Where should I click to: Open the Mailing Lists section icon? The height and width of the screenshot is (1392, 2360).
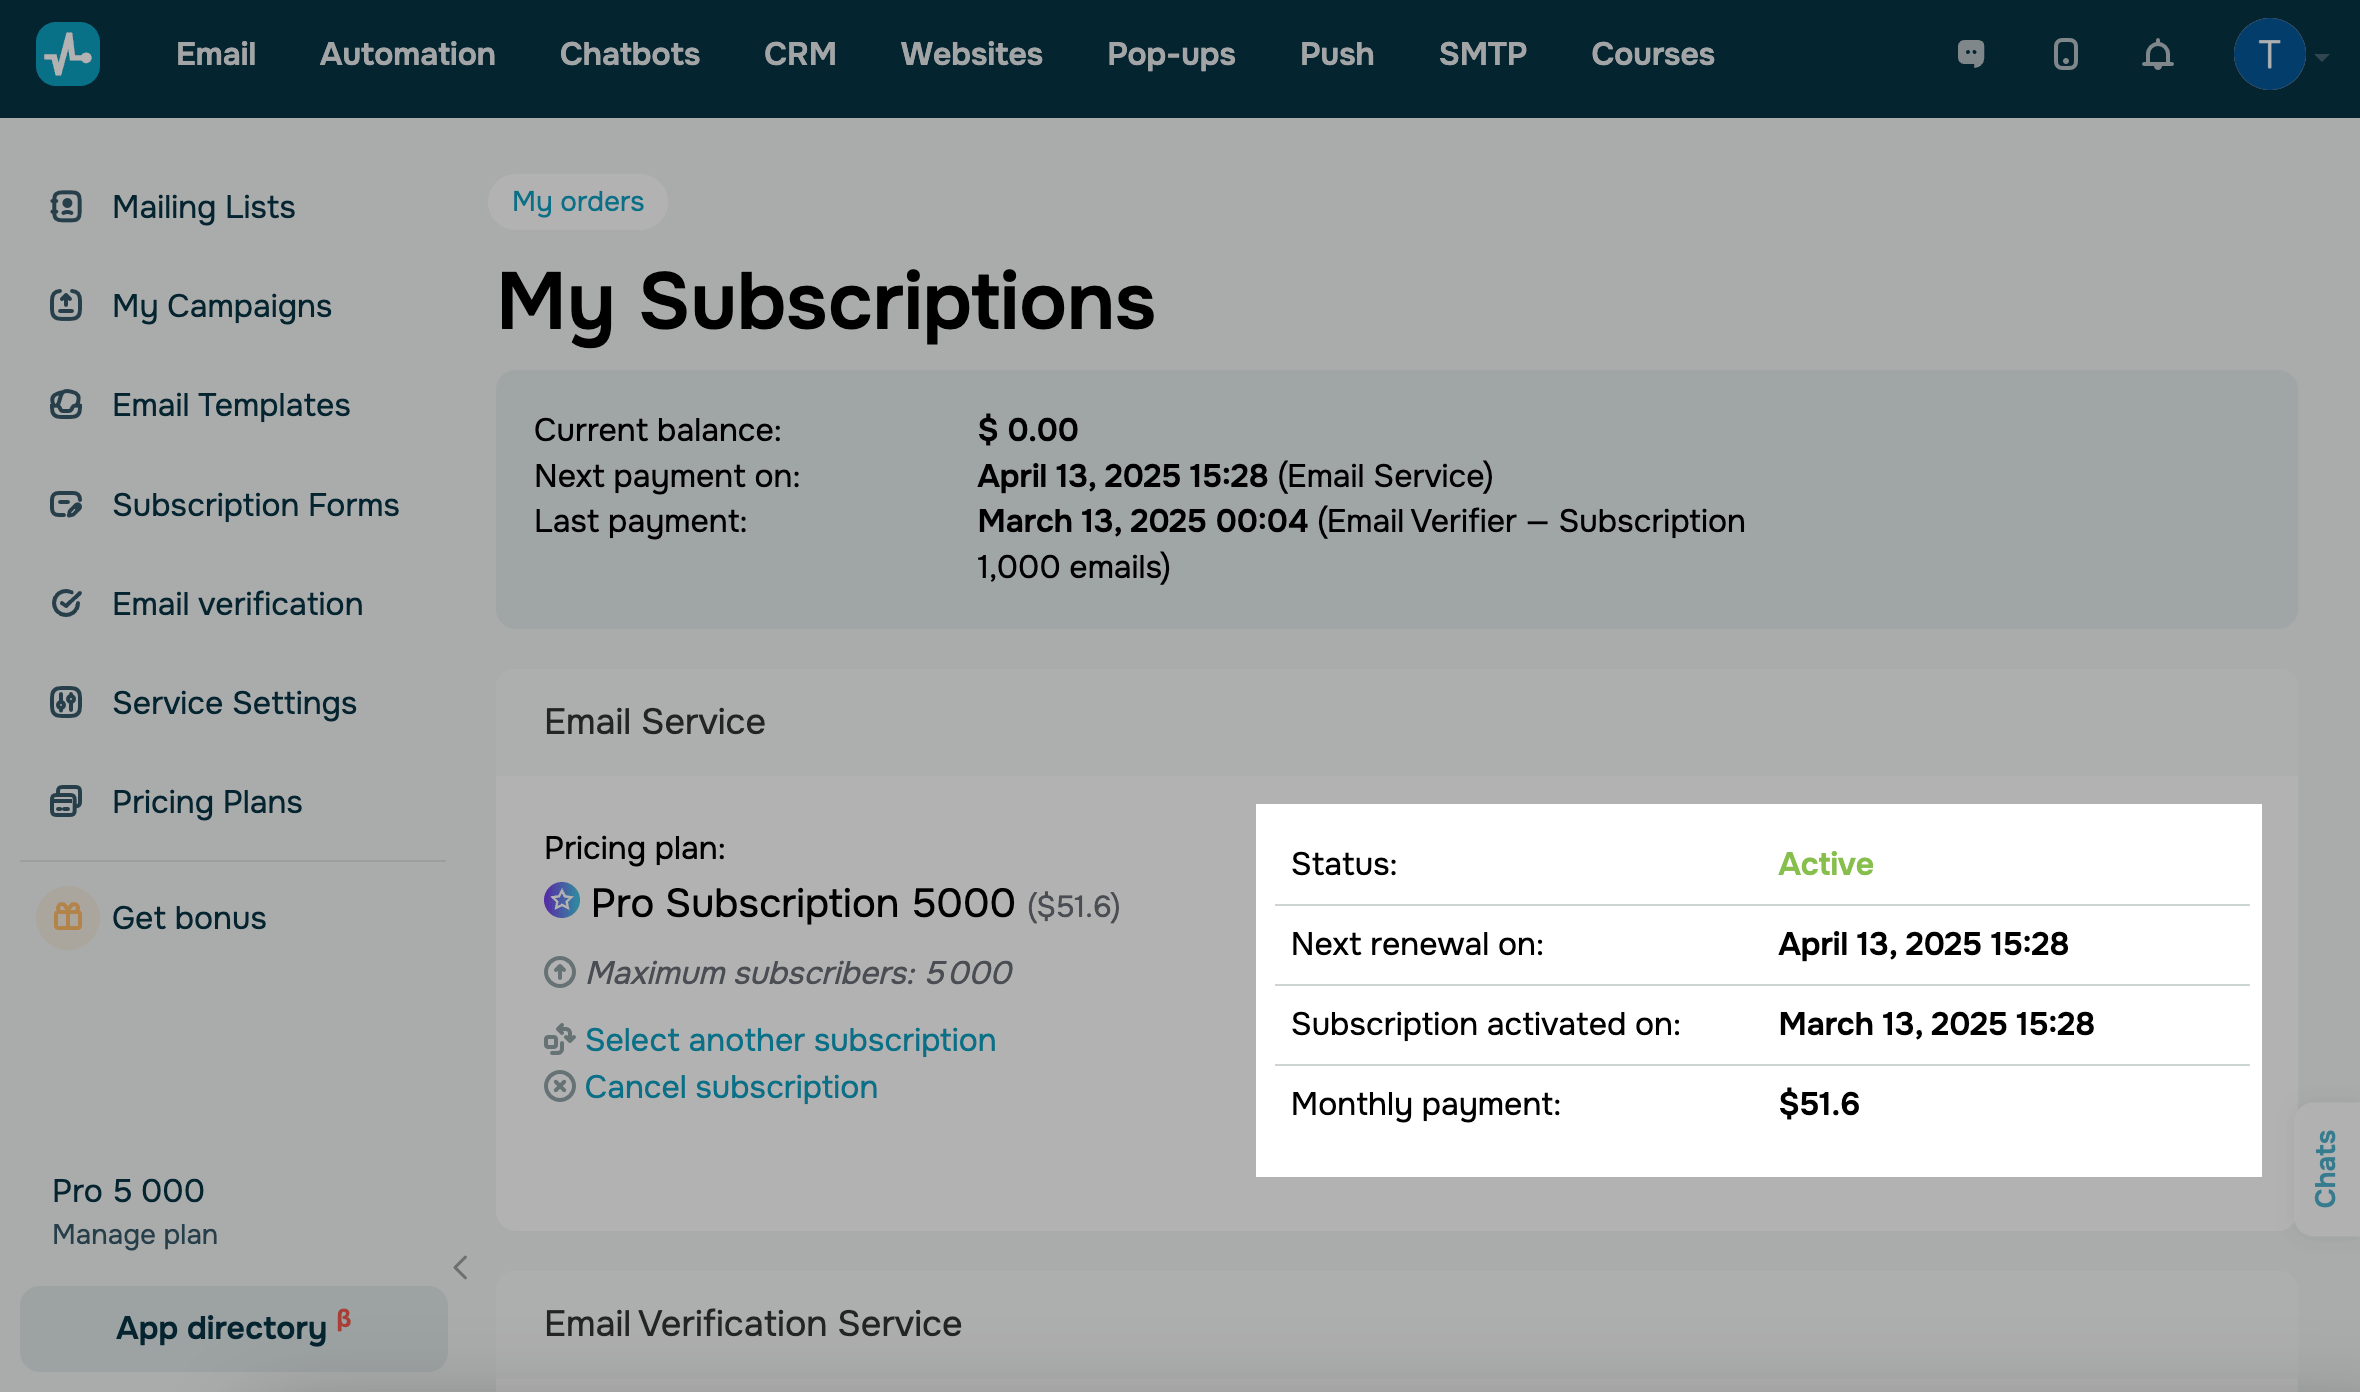point(65,206)
